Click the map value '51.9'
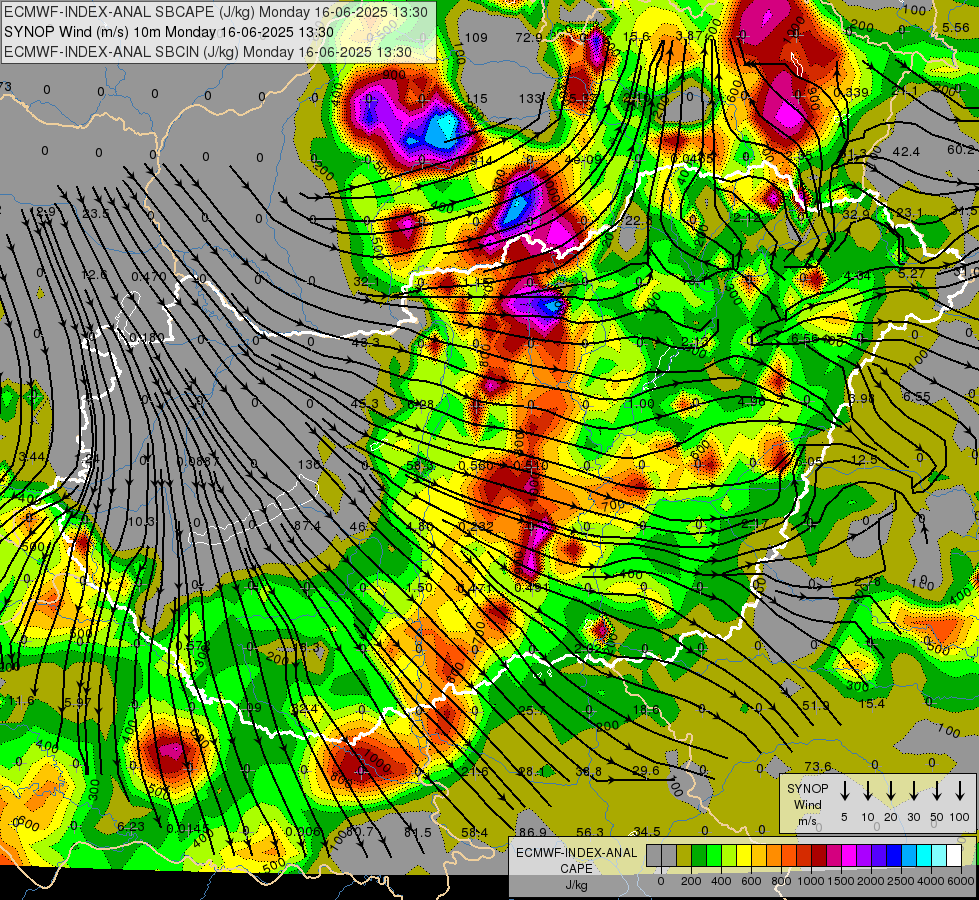Image resolution: width=979 pixels, height=900 pixels. coord(815,706)
